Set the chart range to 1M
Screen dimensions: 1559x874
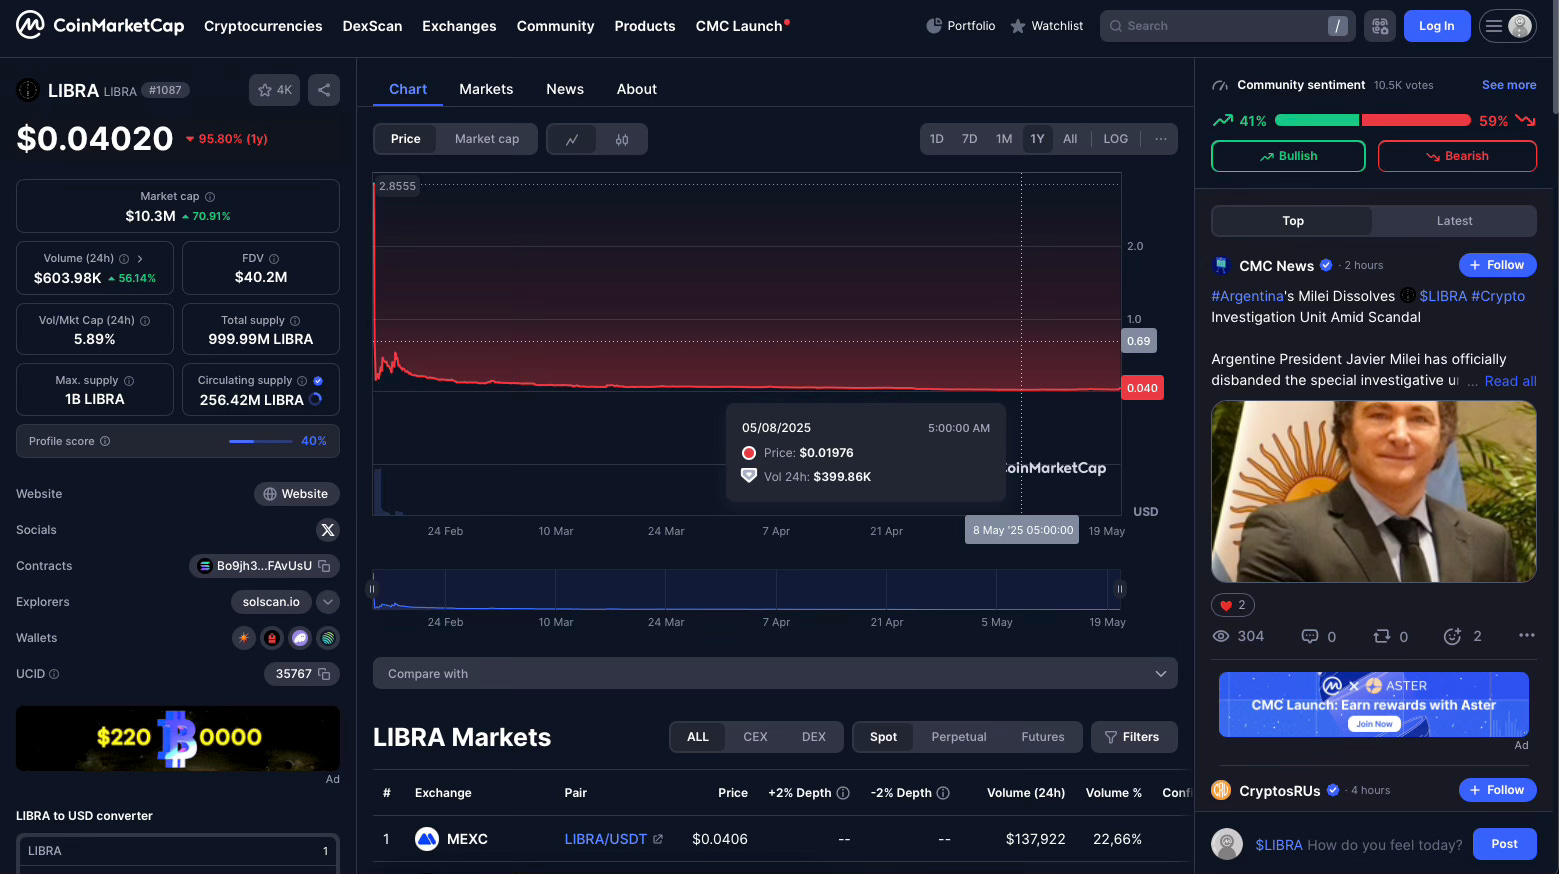coord(1004,139)
